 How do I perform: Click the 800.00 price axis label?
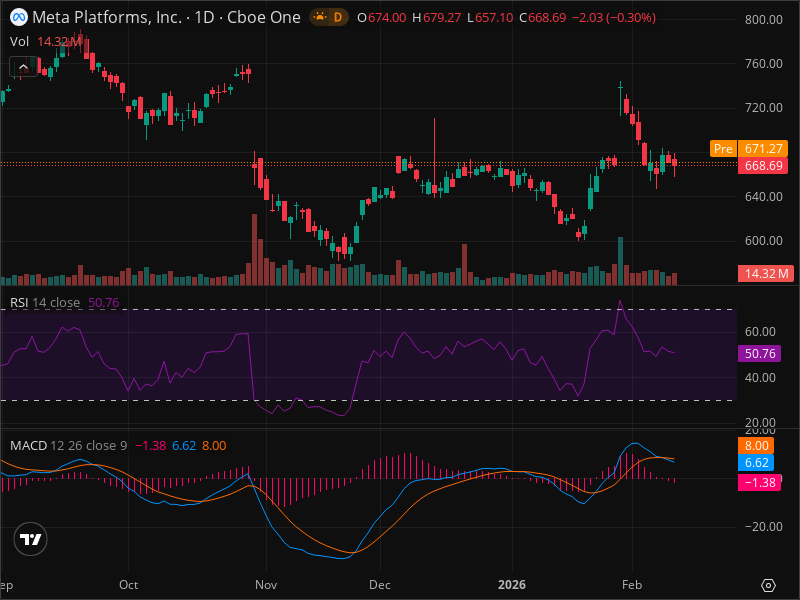click(x=763, y=19)
